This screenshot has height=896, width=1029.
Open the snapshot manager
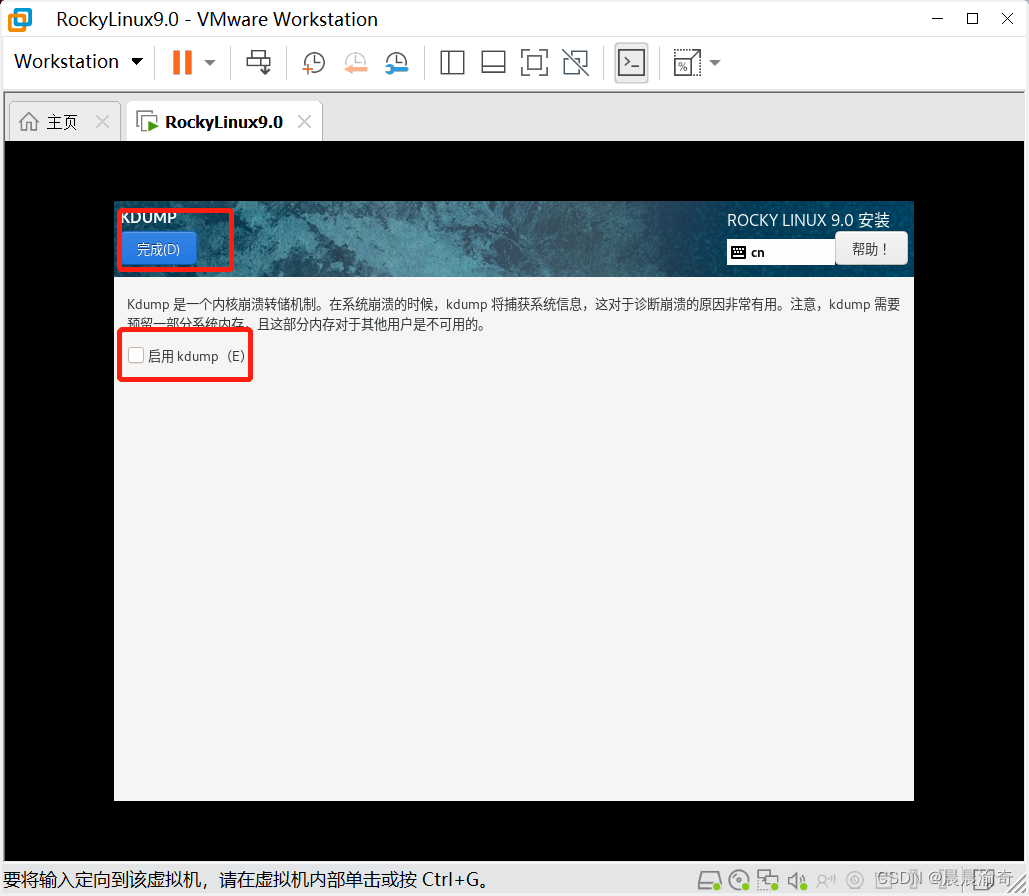click(x=396, y=63)
